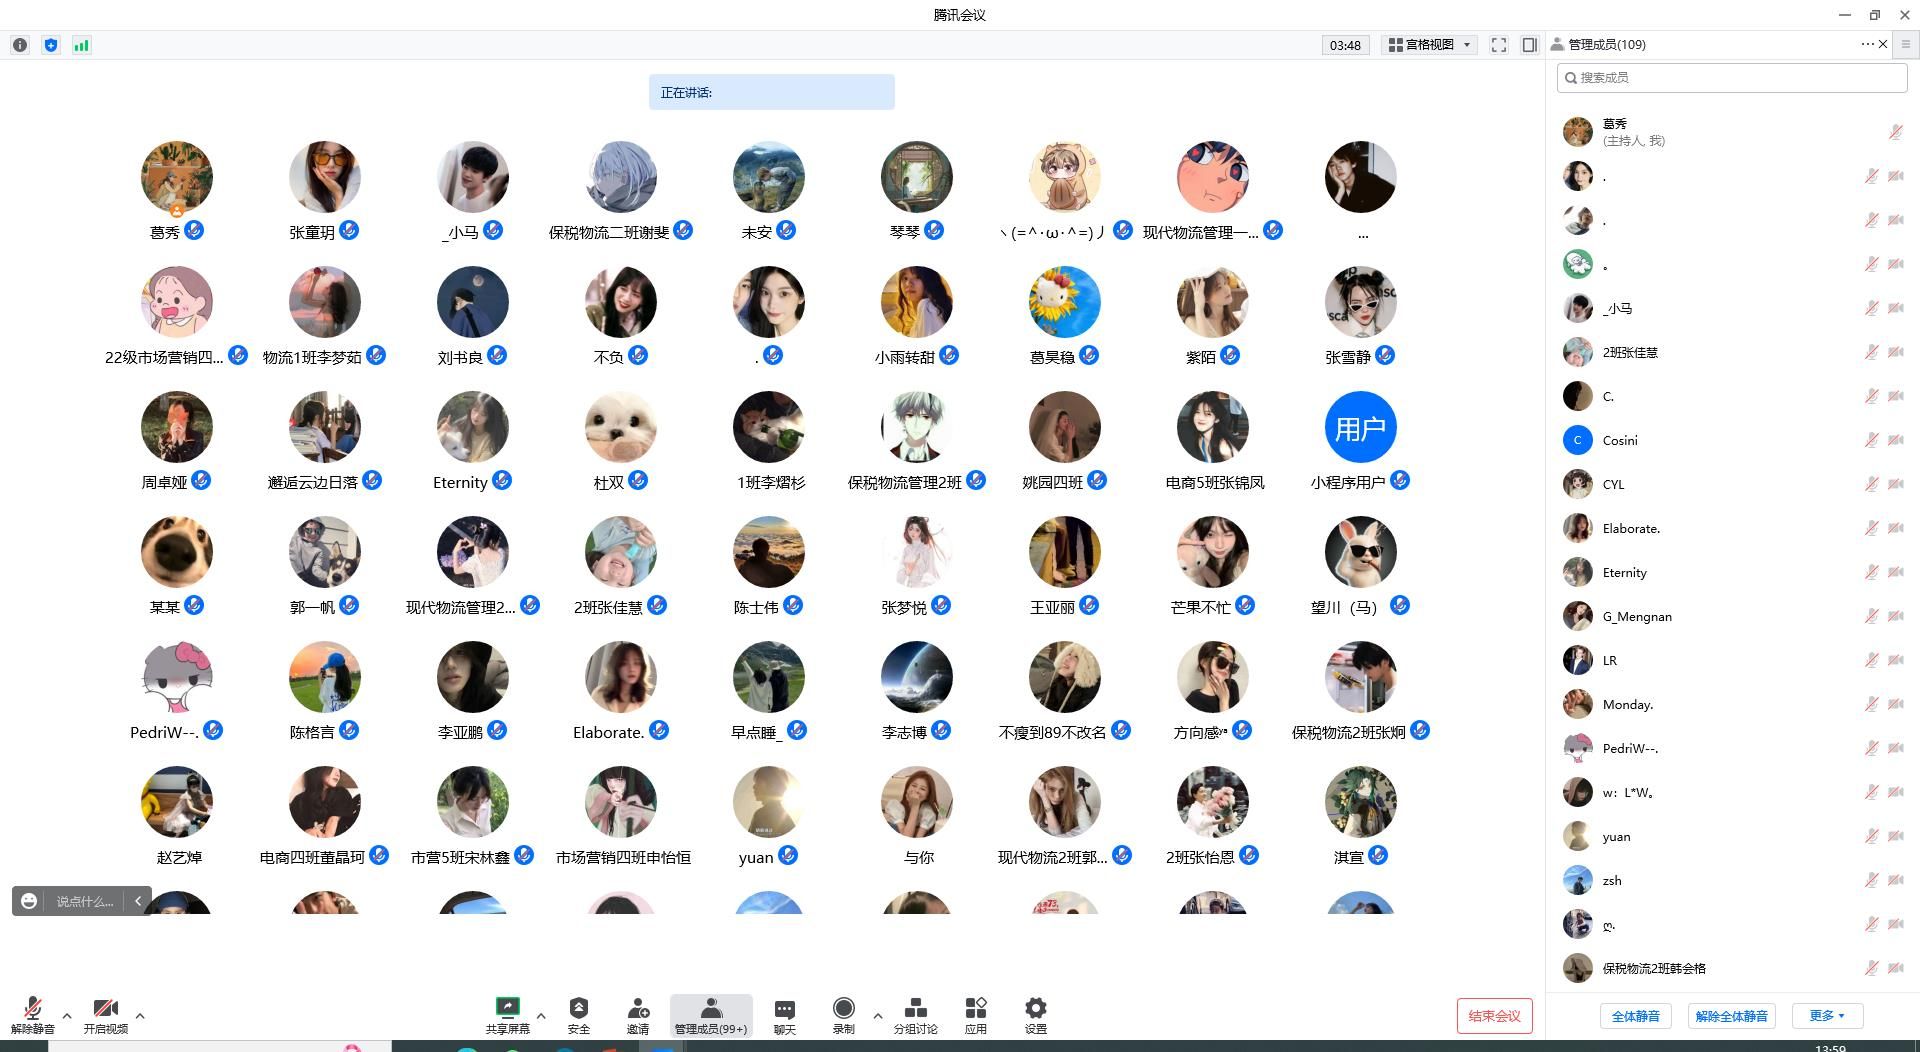This screenshot has height=1052, width=1920.
Task: Select member Elaborate. in the member list
Action: [x=1630, y=528]
